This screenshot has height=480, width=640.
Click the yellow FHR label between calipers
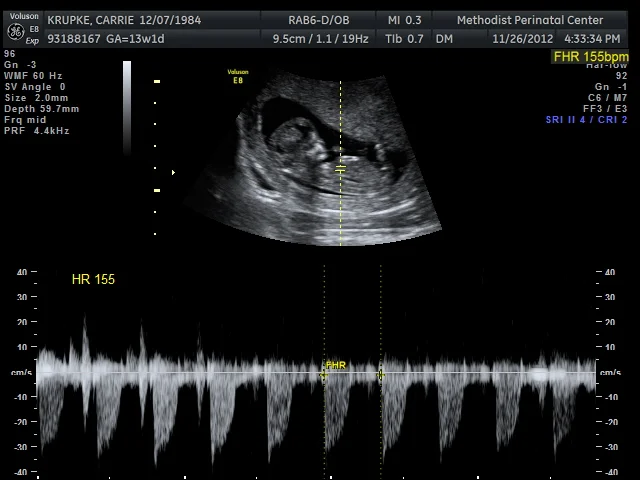pos(336,365)
